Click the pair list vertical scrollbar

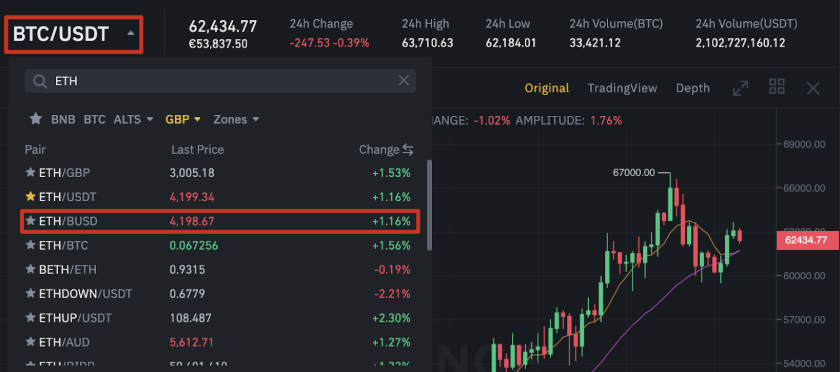click(429, 205)
